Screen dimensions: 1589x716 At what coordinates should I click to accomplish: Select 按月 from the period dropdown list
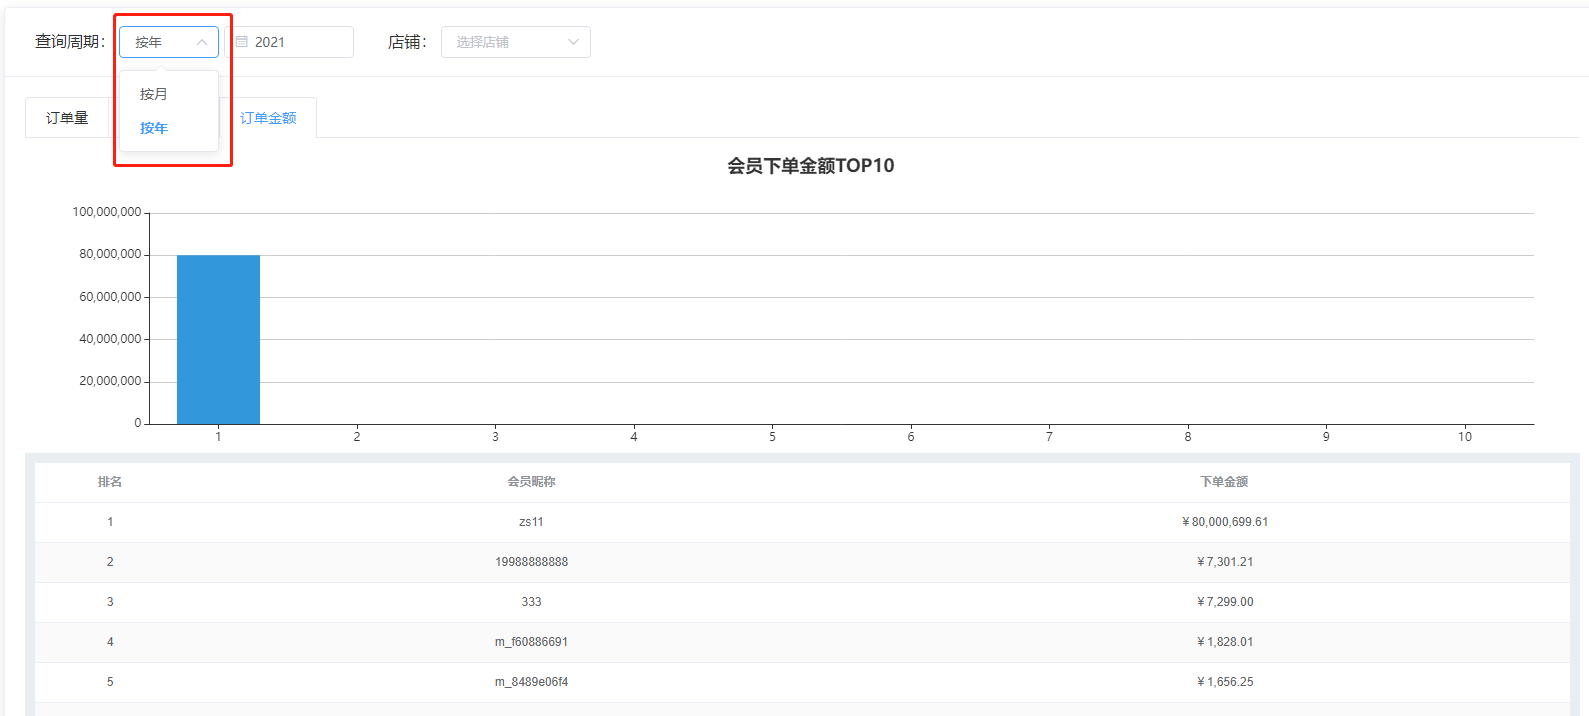point(154,94)
